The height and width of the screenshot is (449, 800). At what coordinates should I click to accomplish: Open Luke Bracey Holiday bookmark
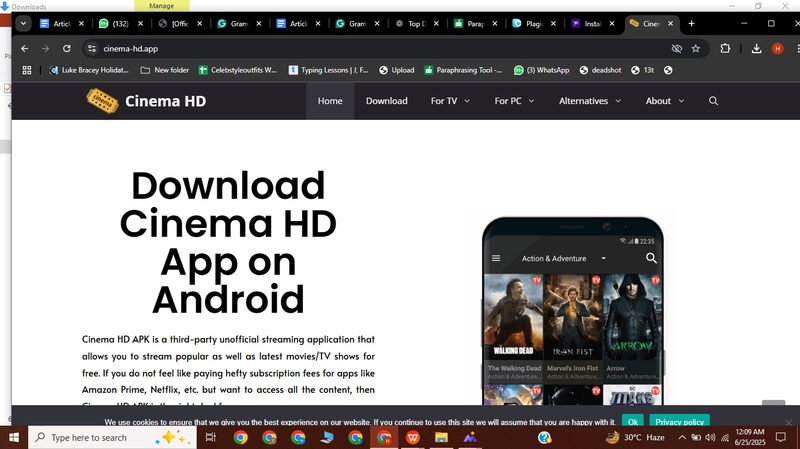click(89, 70)
